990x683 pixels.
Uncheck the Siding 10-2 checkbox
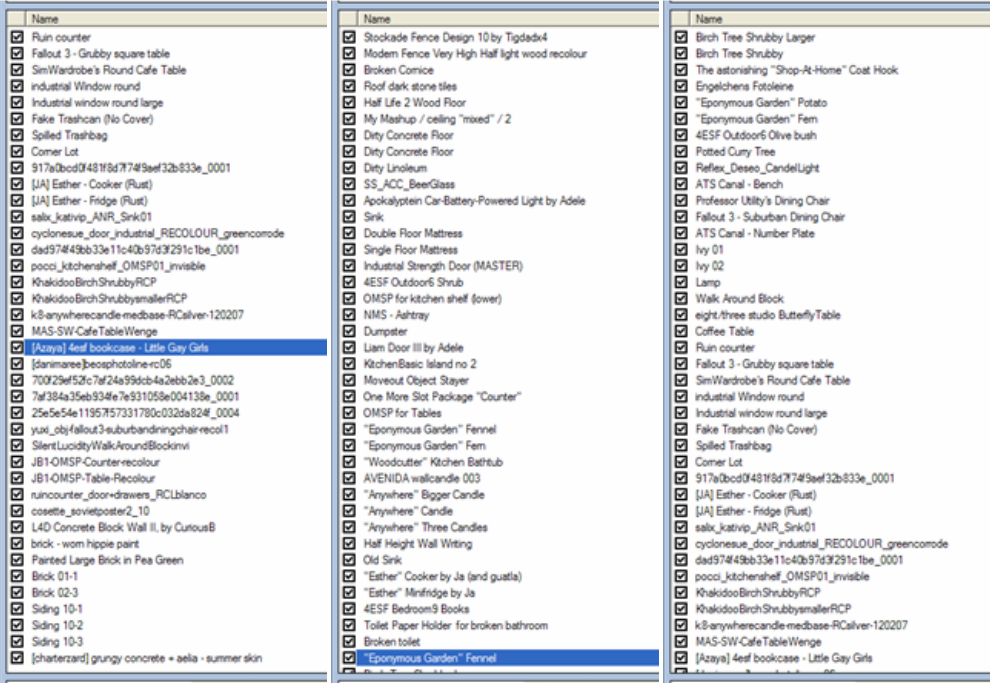point(17,626)
